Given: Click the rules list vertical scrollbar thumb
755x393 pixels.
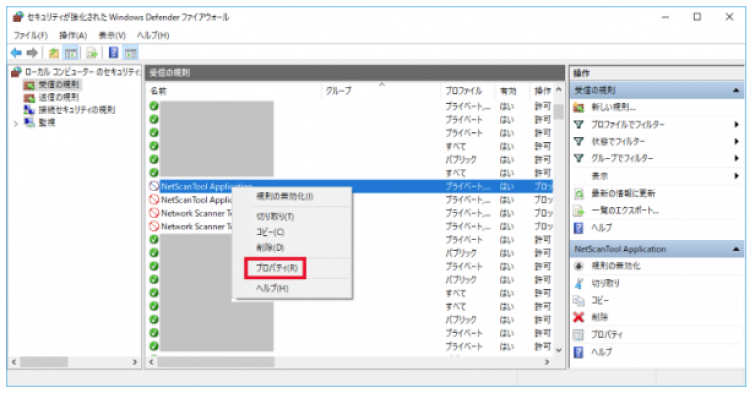Looking at the screenshot, I should click(x=559, y=111).
